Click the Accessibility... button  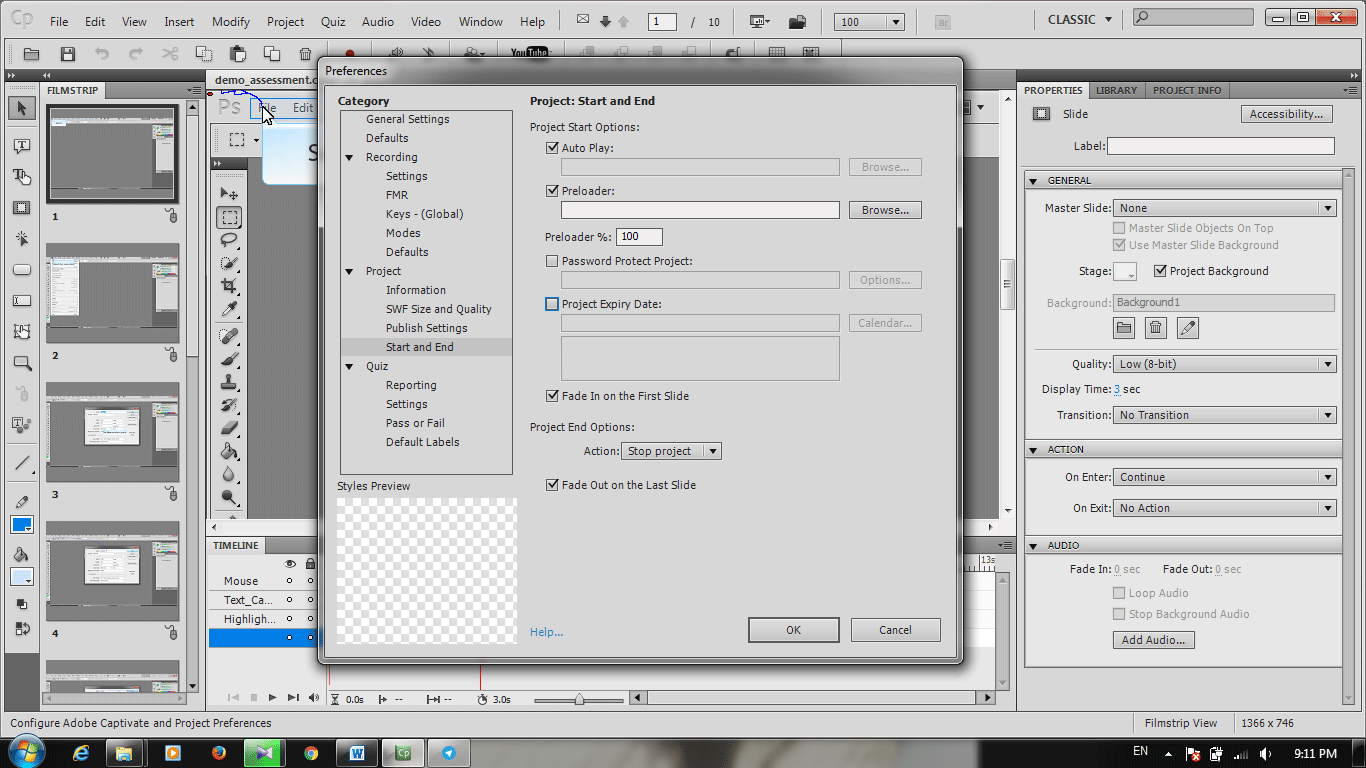pos(1286,114)
